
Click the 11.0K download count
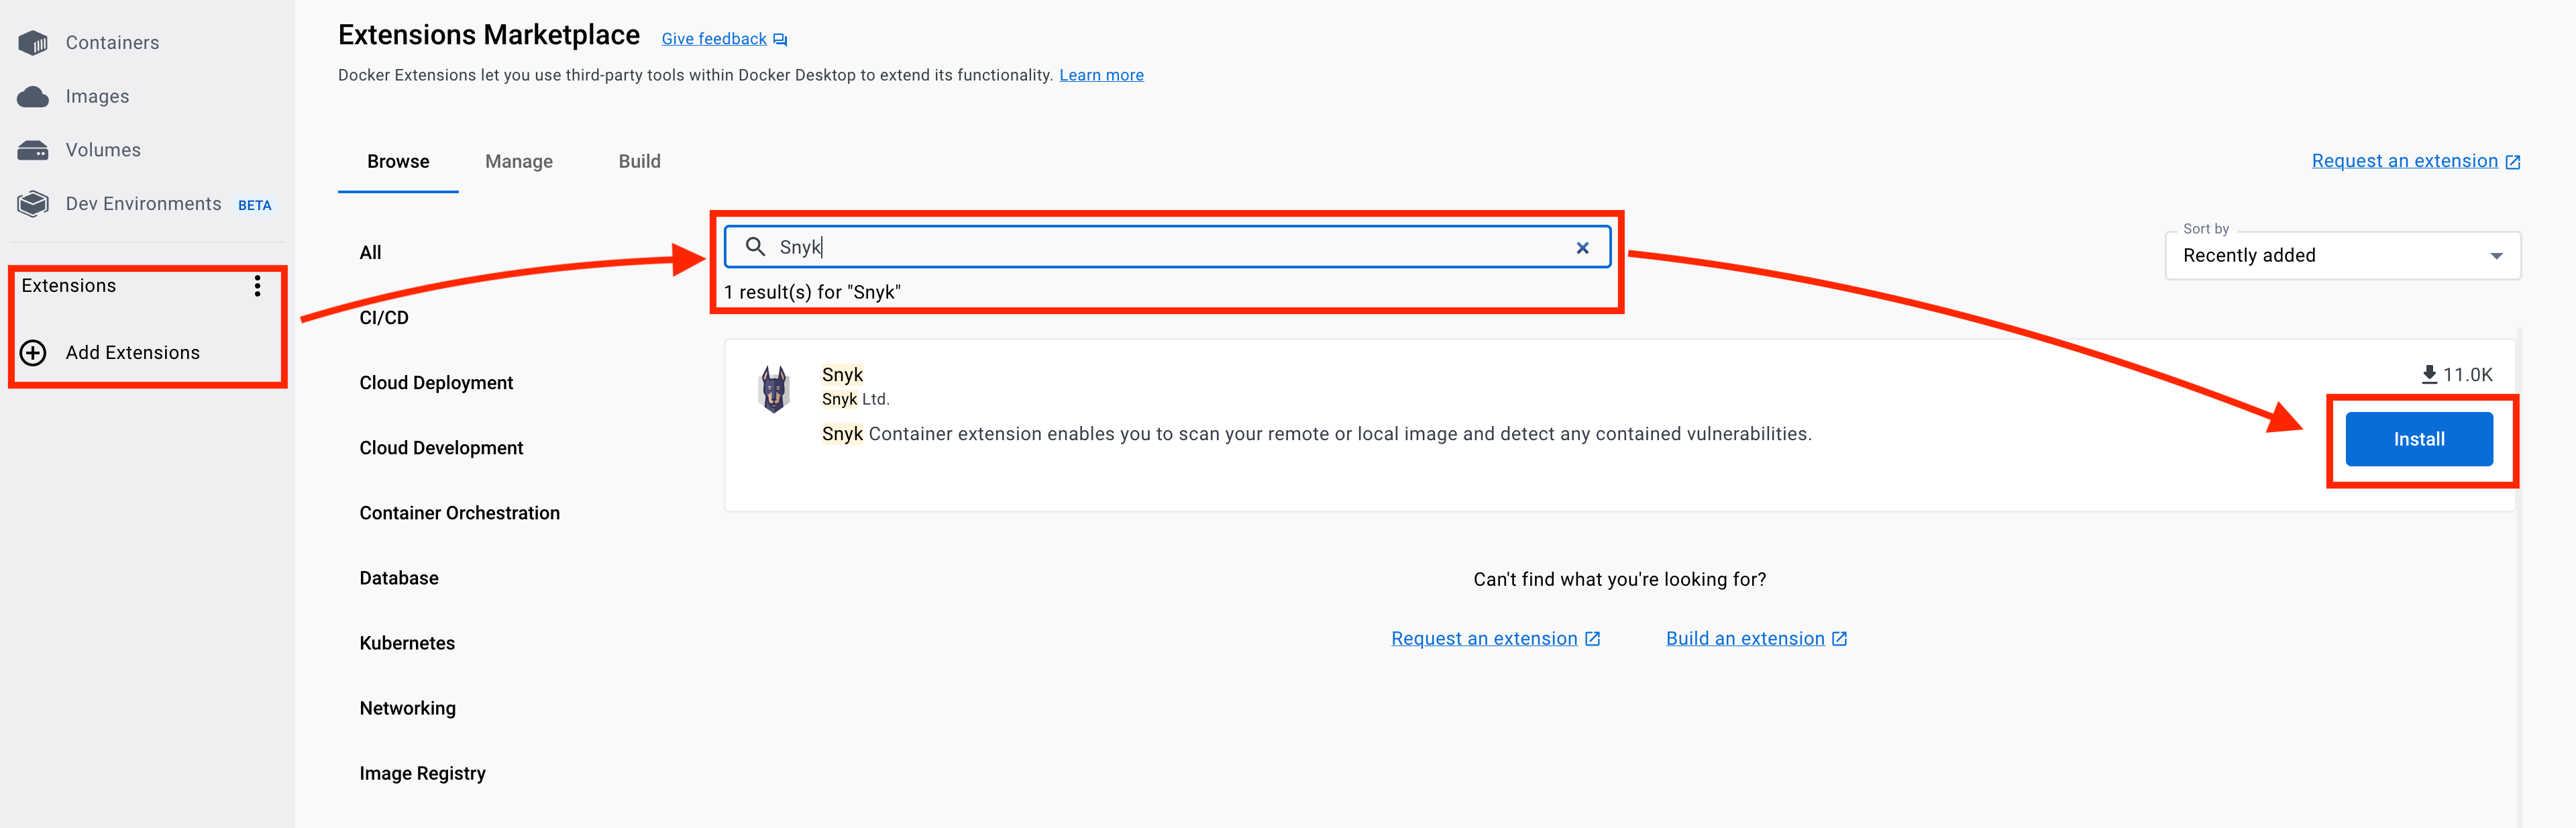(x=2467, y=374)
